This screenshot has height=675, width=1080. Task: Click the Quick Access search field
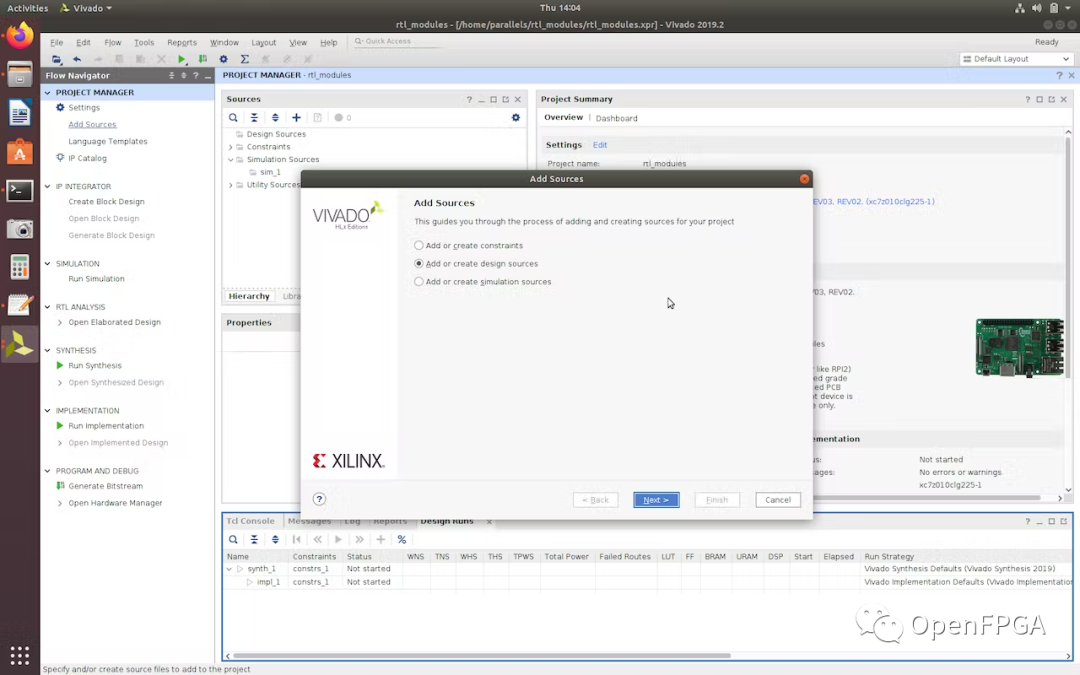[x=395, y=41]
